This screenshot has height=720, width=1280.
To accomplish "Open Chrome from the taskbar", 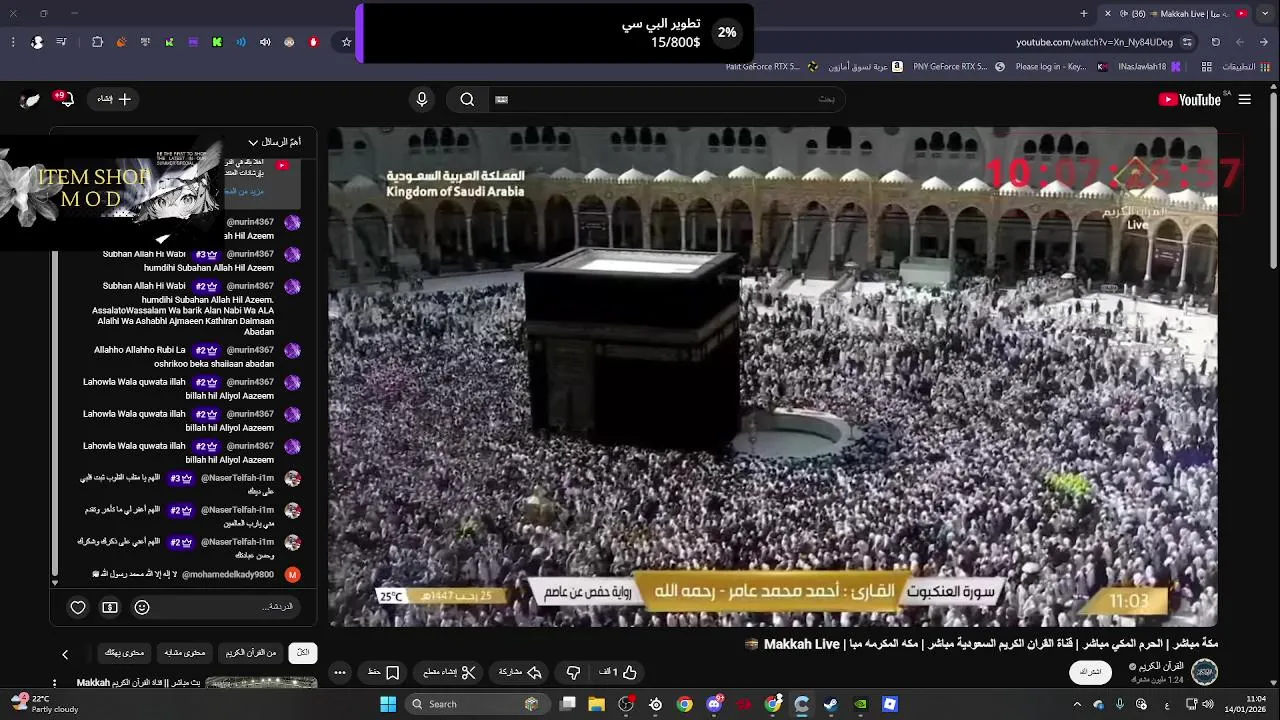I will pos(685,704).
